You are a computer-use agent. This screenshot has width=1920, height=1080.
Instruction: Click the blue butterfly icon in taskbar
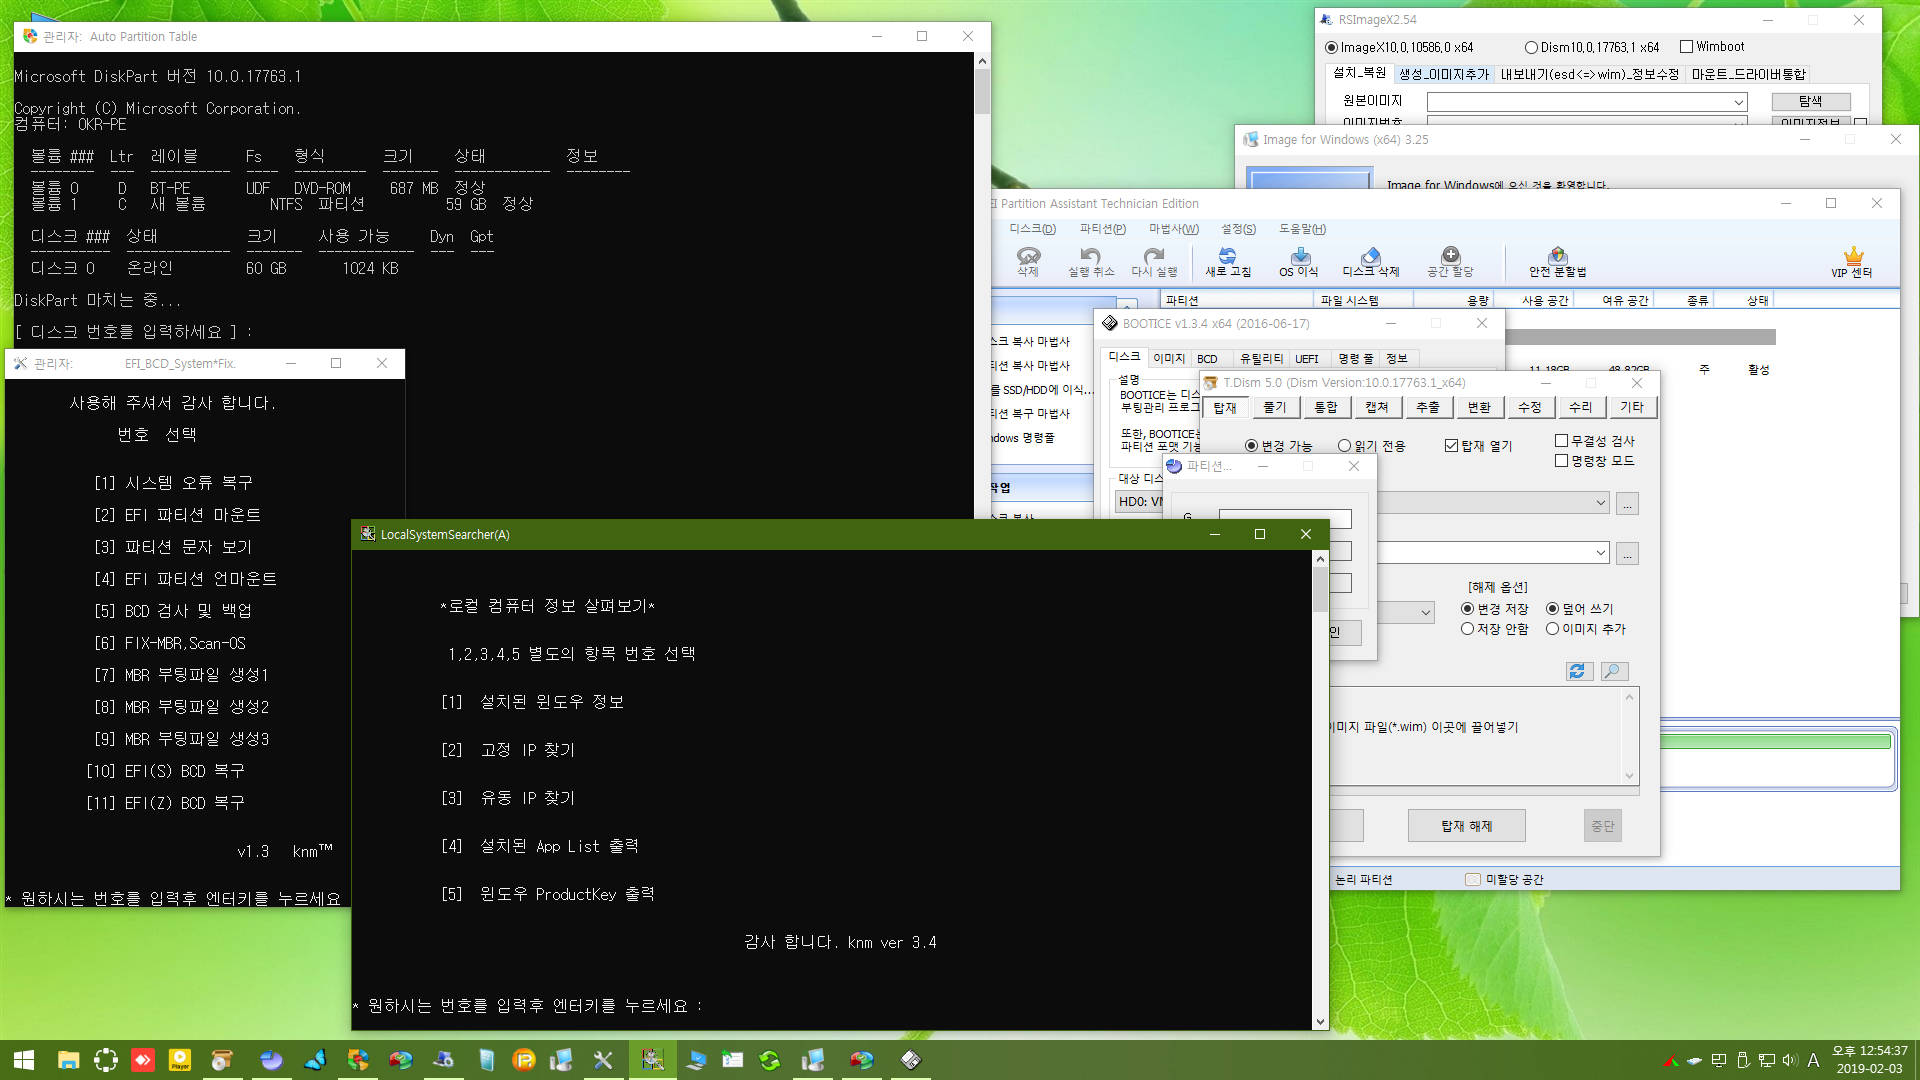click(x=315, y=1060)
